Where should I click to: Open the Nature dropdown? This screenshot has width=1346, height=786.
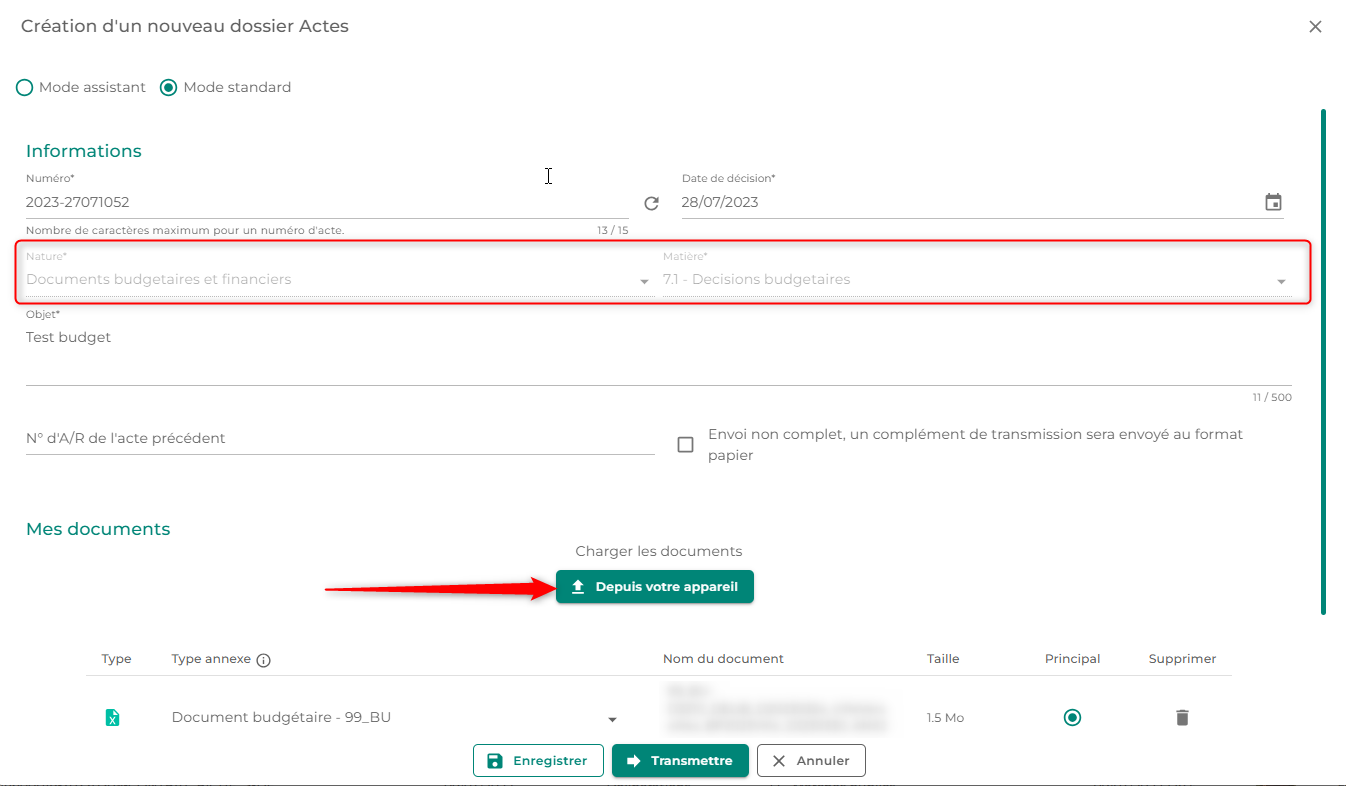338,281
